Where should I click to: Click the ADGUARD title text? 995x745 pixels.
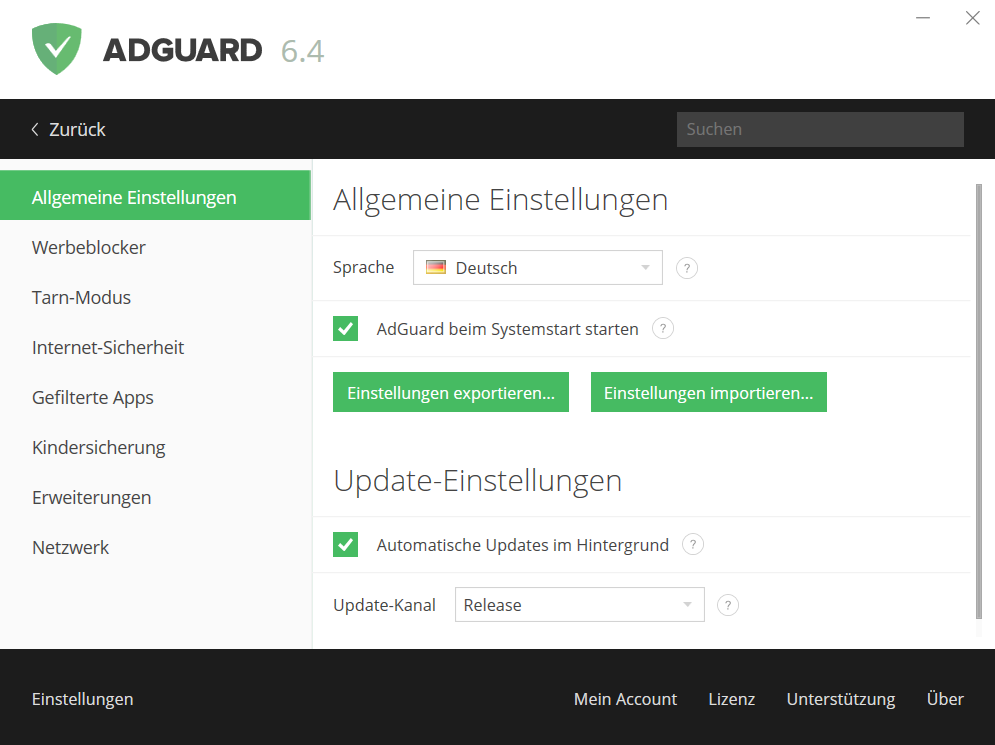182,50
